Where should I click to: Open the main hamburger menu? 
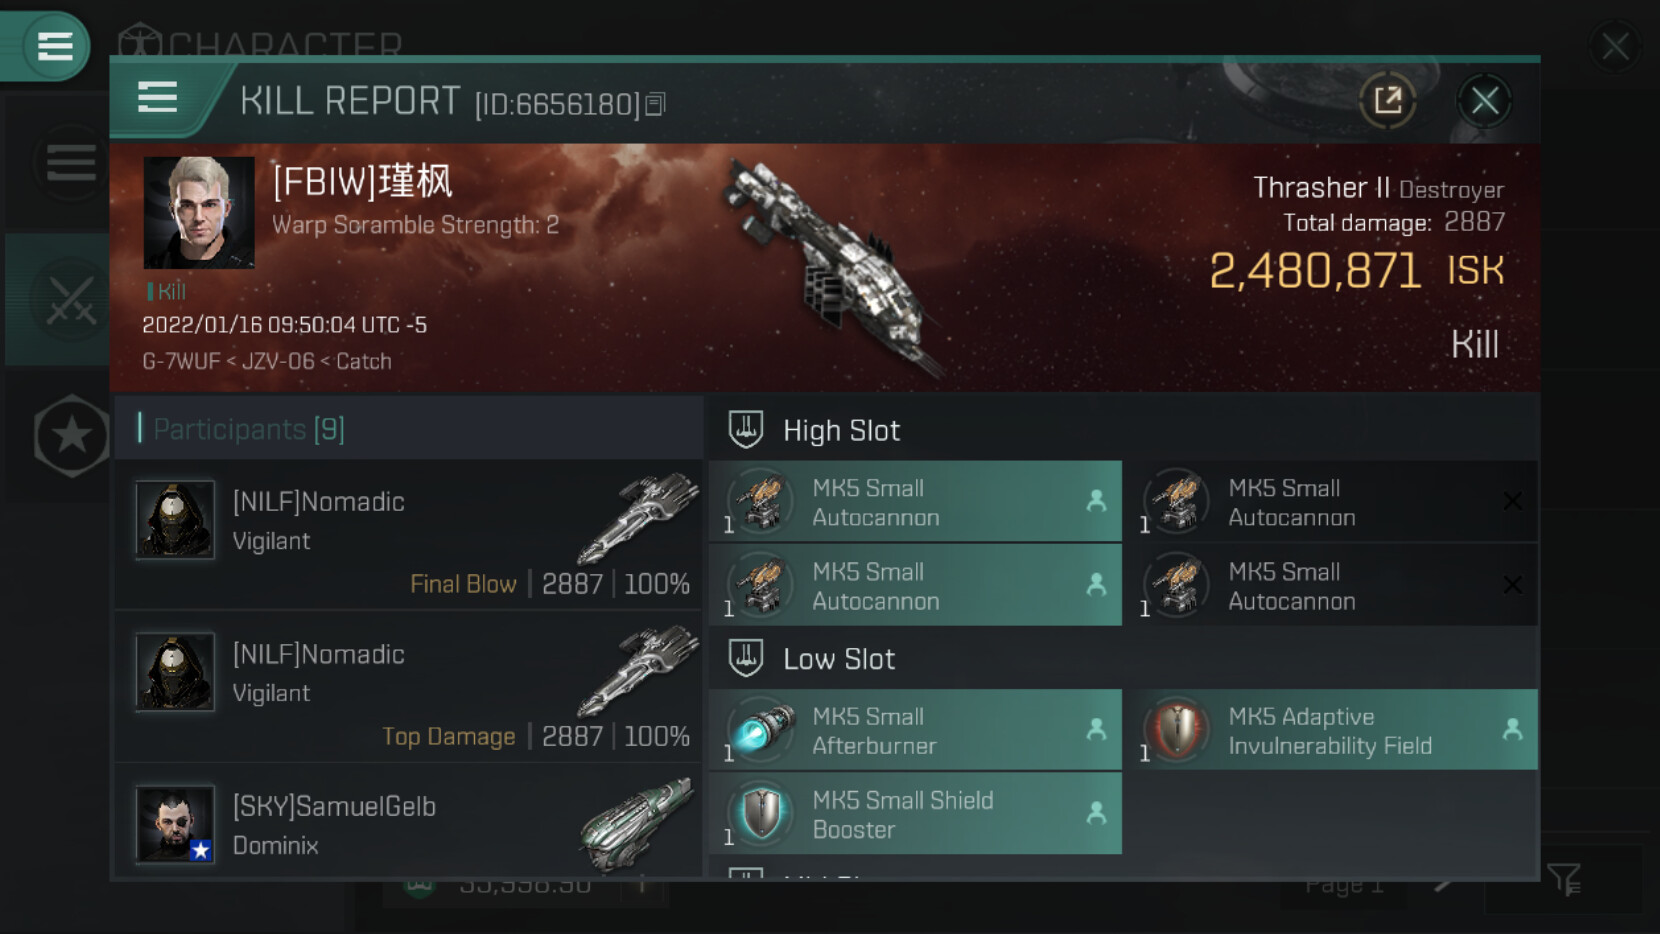pos(53,46)
